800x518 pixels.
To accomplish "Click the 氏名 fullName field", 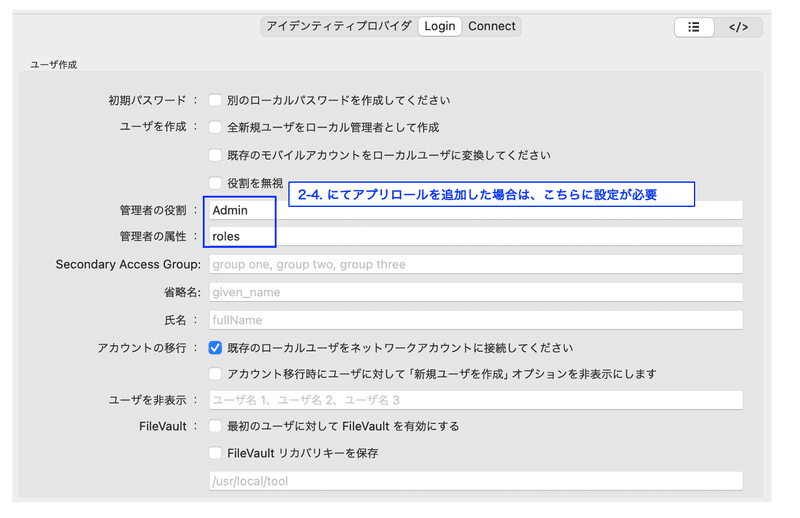I will point(476,320).
